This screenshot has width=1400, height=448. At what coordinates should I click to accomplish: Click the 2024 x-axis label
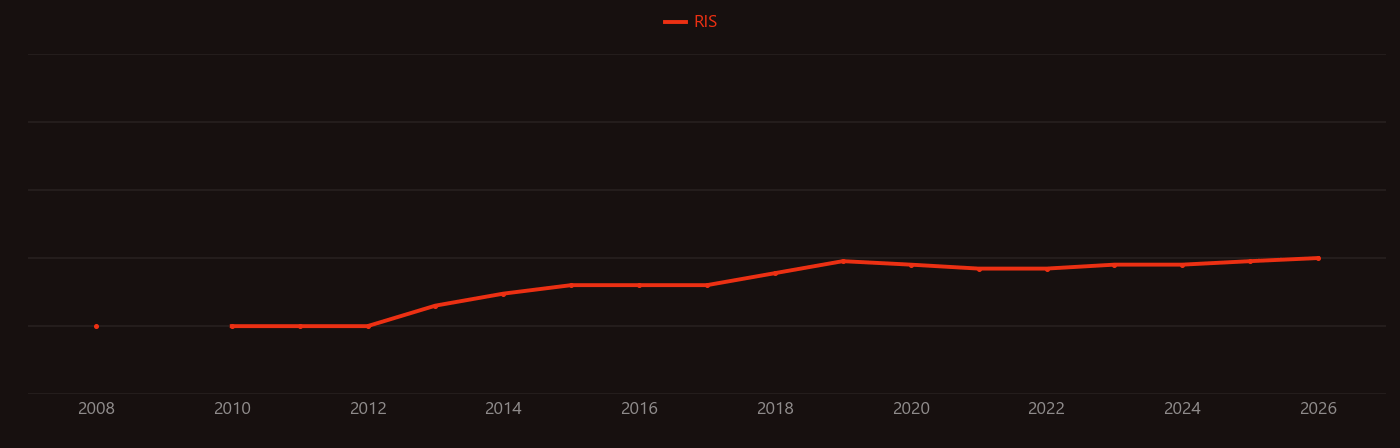pos(1182,409)
